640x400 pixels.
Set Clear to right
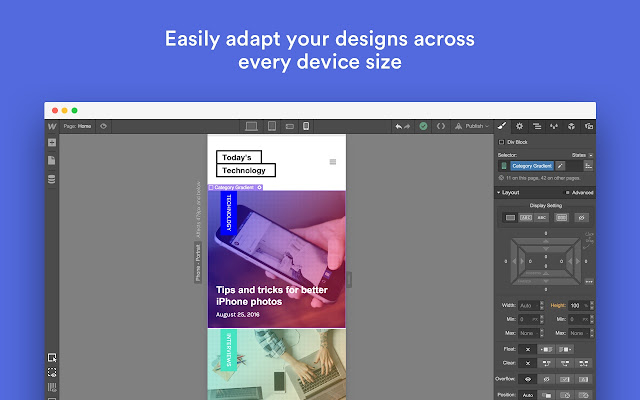click(x=565, y=363)
